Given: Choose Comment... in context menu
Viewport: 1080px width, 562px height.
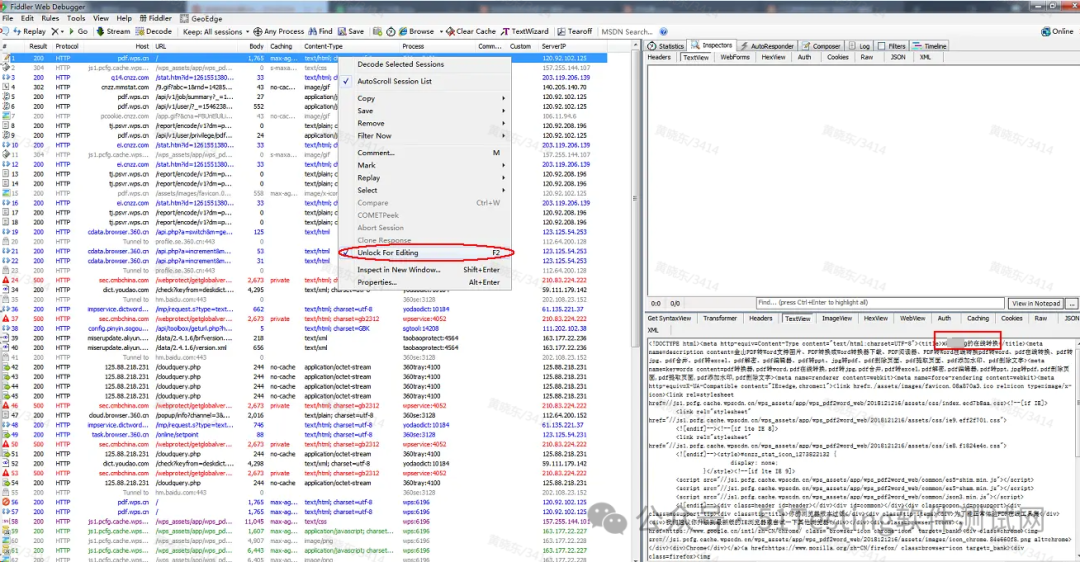Looking at the screenshot, I should [x=424, y=153].
